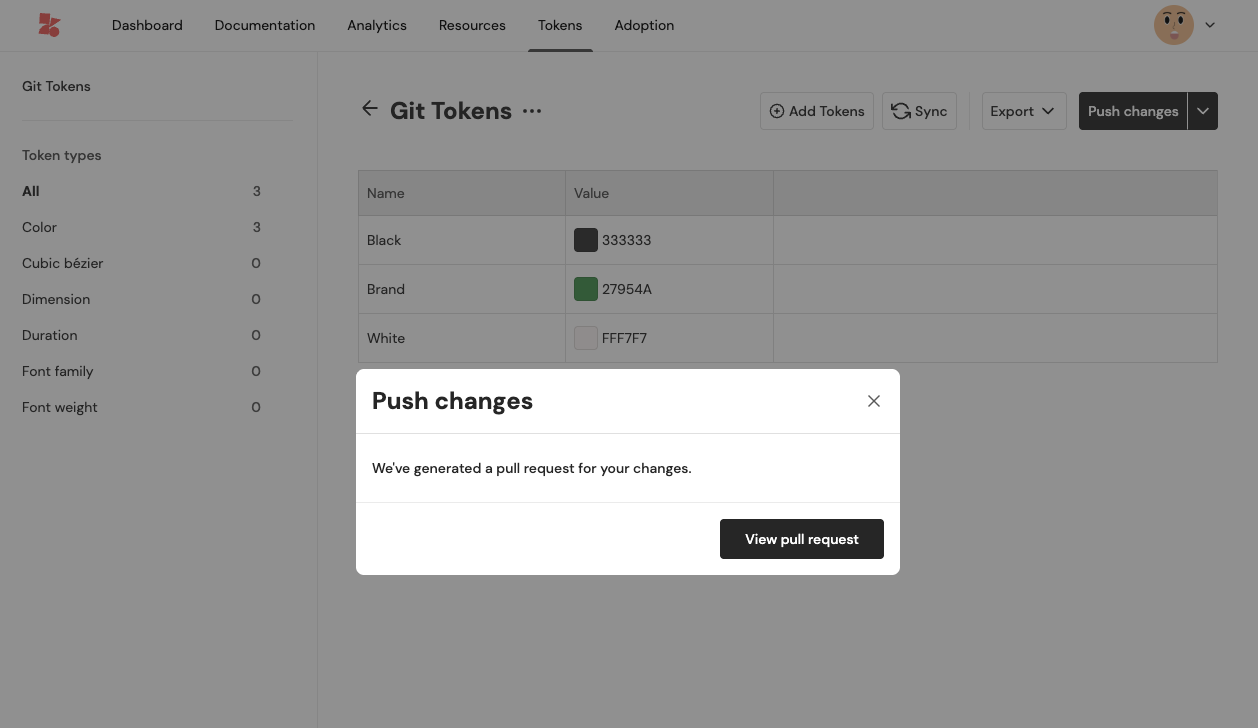
Task: Click the user avatar image
Action: [1173, 25]
